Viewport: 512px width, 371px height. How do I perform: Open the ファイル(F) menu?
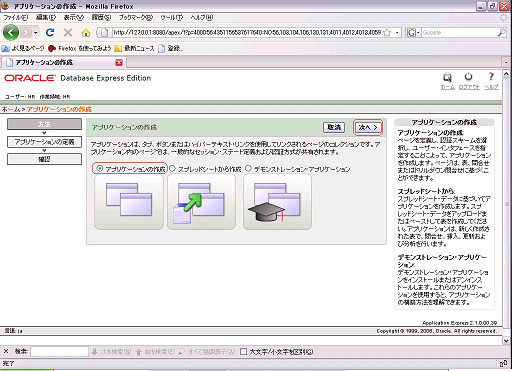point(15,17)
